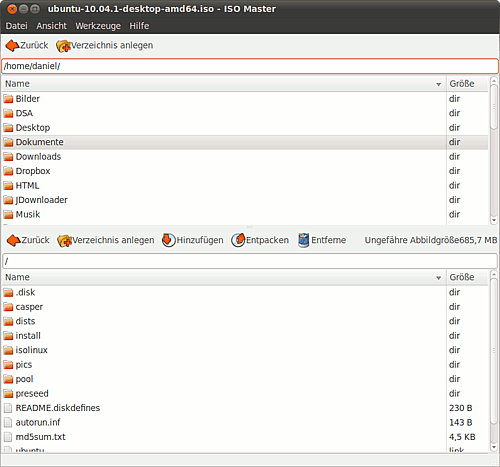Select the Bilder folder icon
Screen dimensions: 500x467
click(x=8, y=99)
